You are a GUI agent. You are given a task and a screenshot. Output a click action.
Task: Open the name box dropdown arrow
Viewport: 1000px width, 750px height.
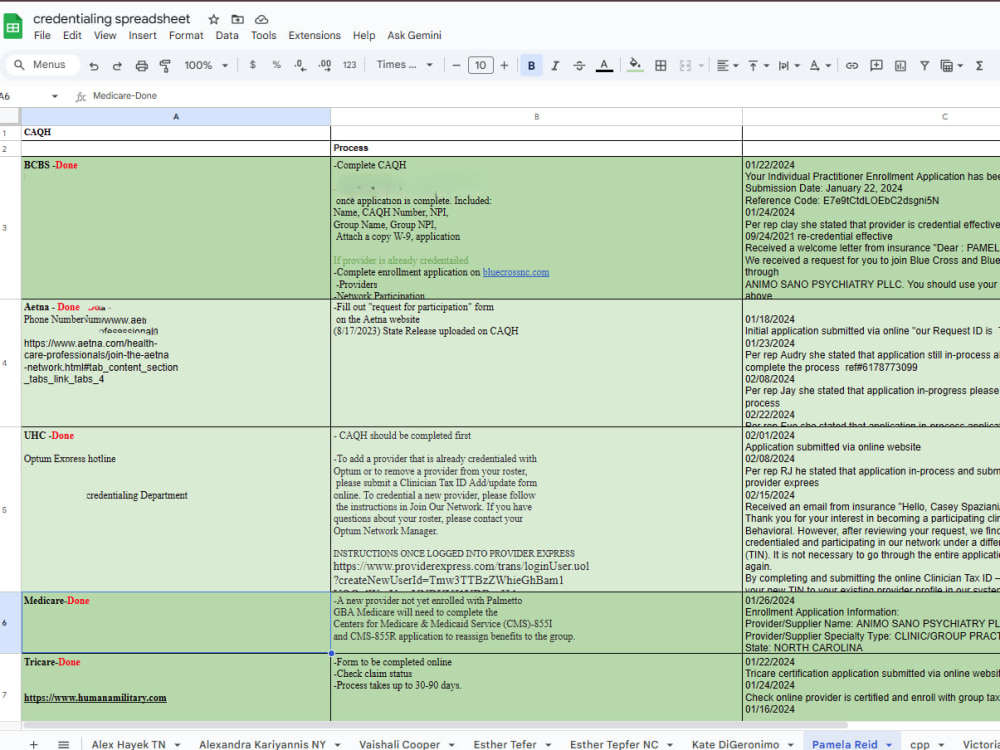click(x=55, y=96)
